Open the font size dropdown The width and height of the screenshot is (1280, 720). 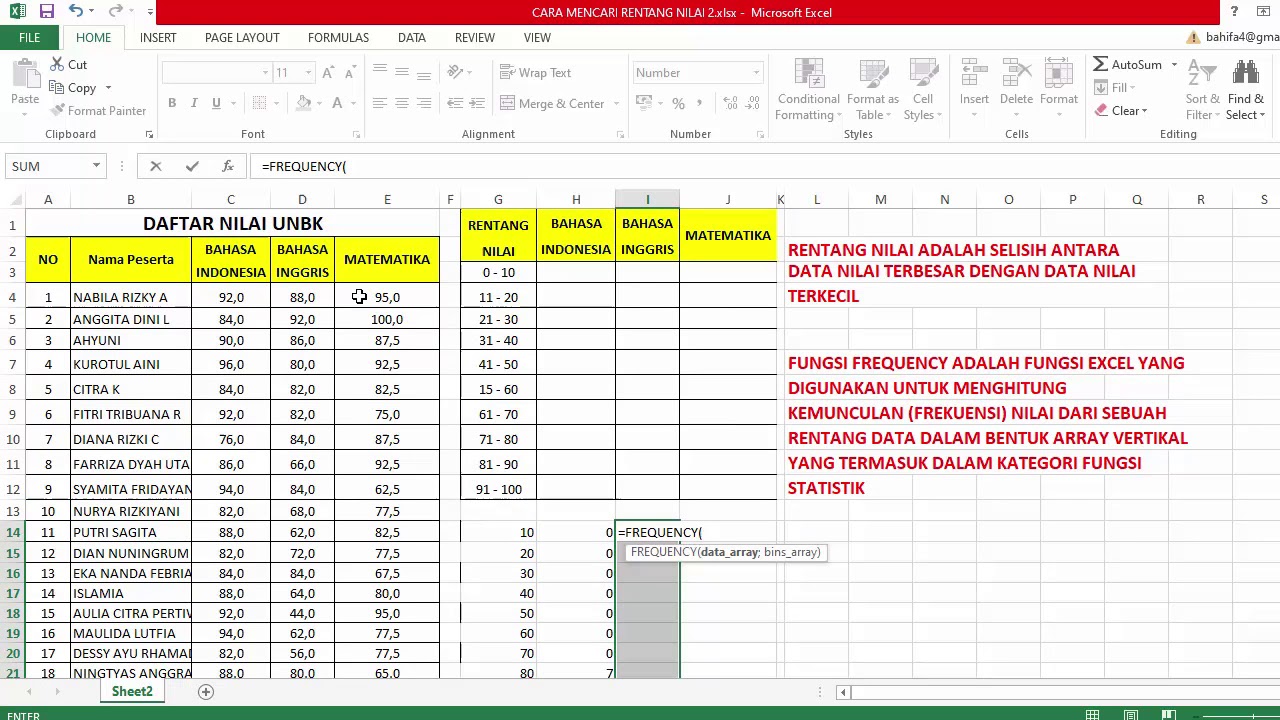(x=308, y=73)
